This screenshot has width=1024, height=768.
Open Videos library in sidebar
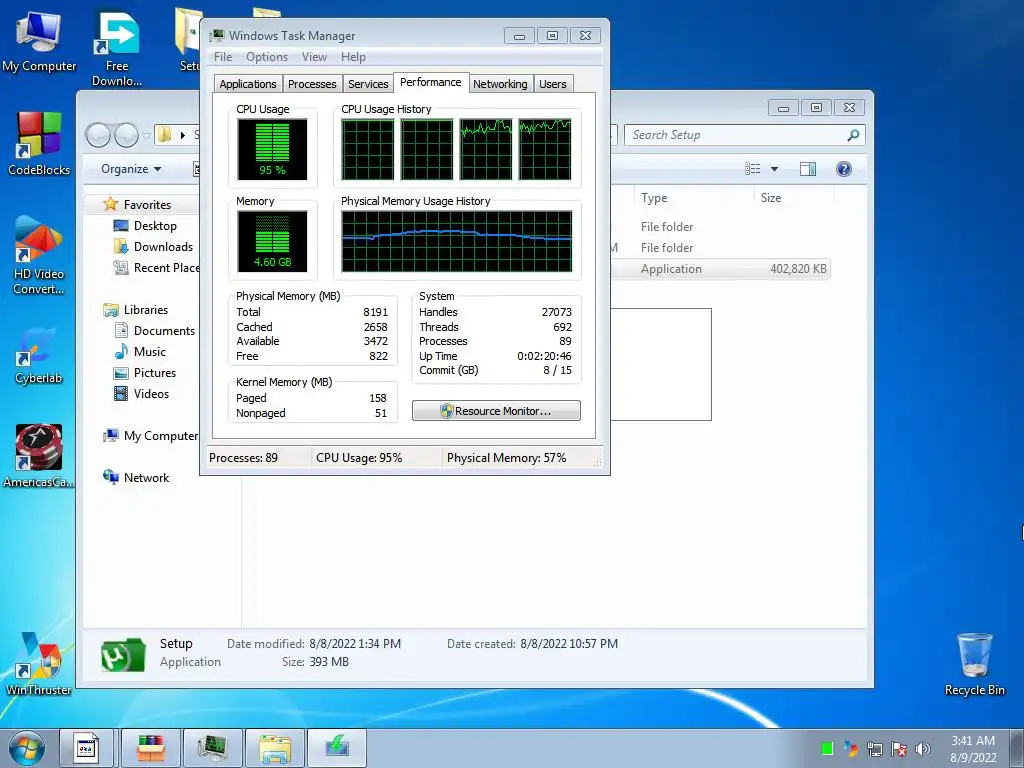coord(151,393)
